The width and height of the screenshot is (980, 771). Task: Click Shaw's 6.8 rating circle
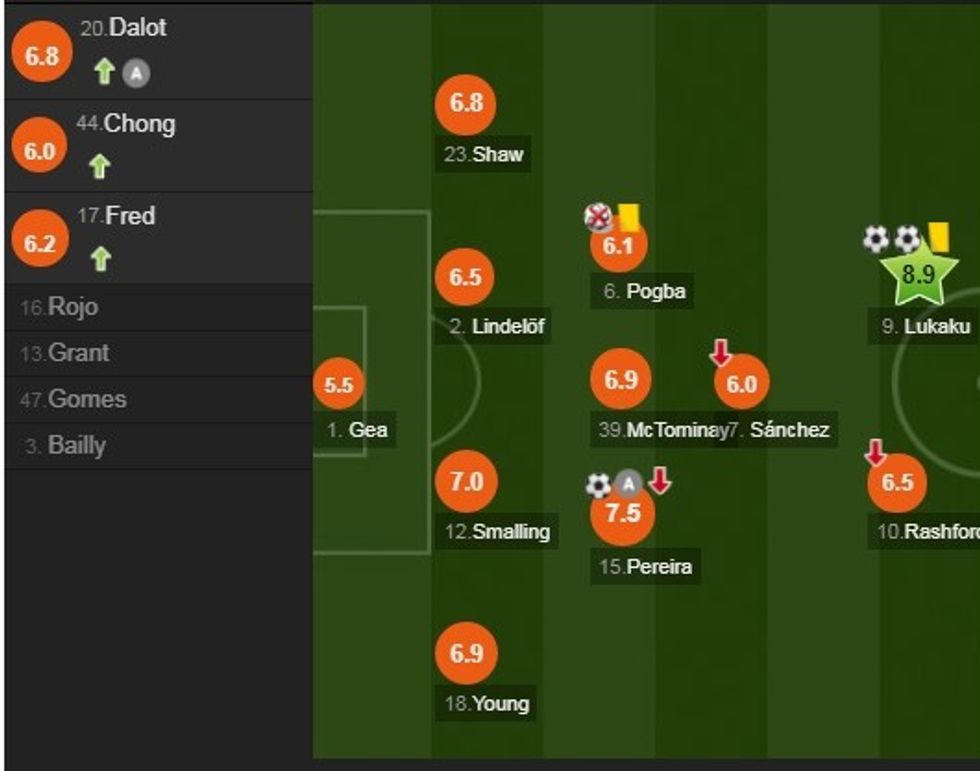point(466,103)
